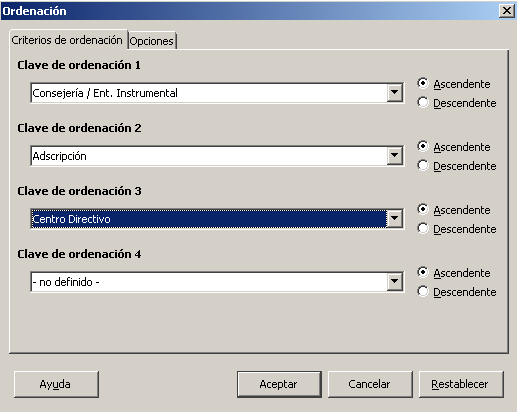
Task: Open the Centro Directivo dropdown arrow
Action: pos(395,219)
